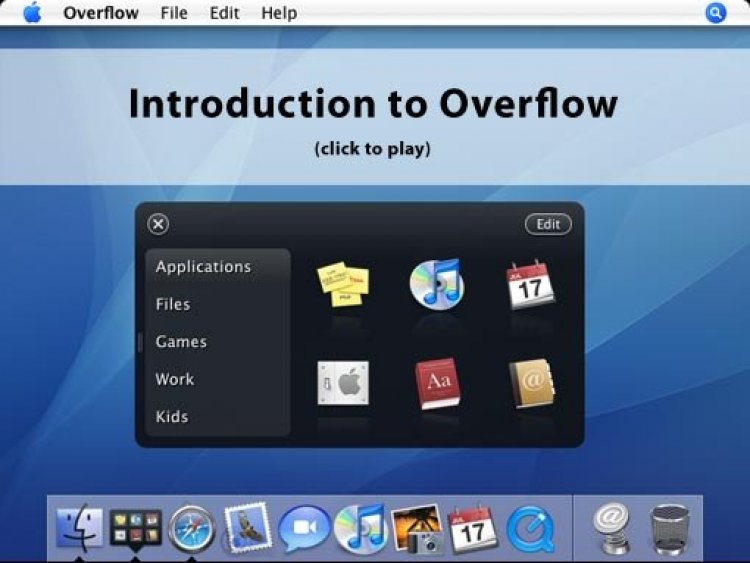Launch QuickTime Player from the Dock
The height and width of the screenshot is (563, 750).
coord(530,530)
